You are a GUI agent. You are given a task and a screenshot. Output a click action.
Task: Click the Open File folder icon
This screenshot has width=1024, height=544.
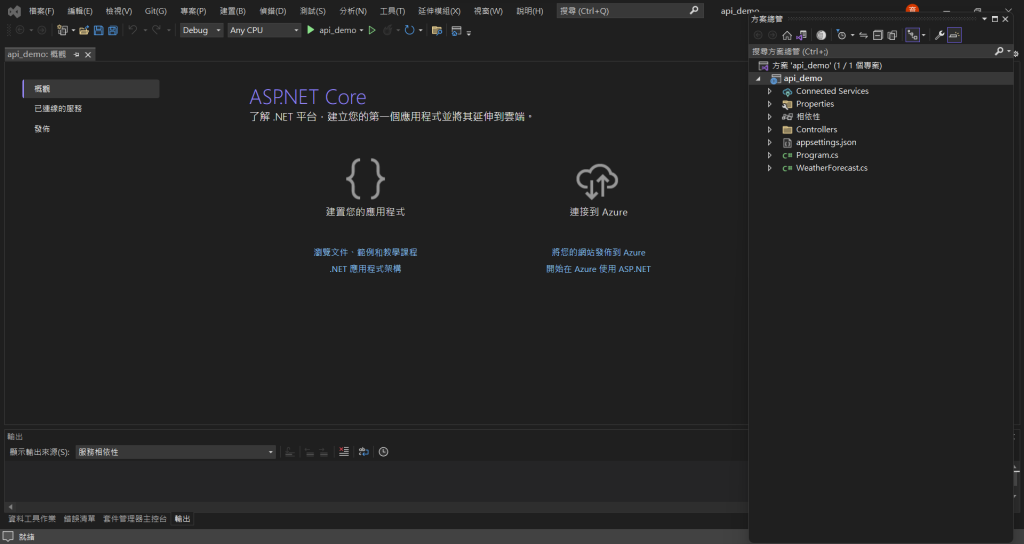tap(84, 30)
